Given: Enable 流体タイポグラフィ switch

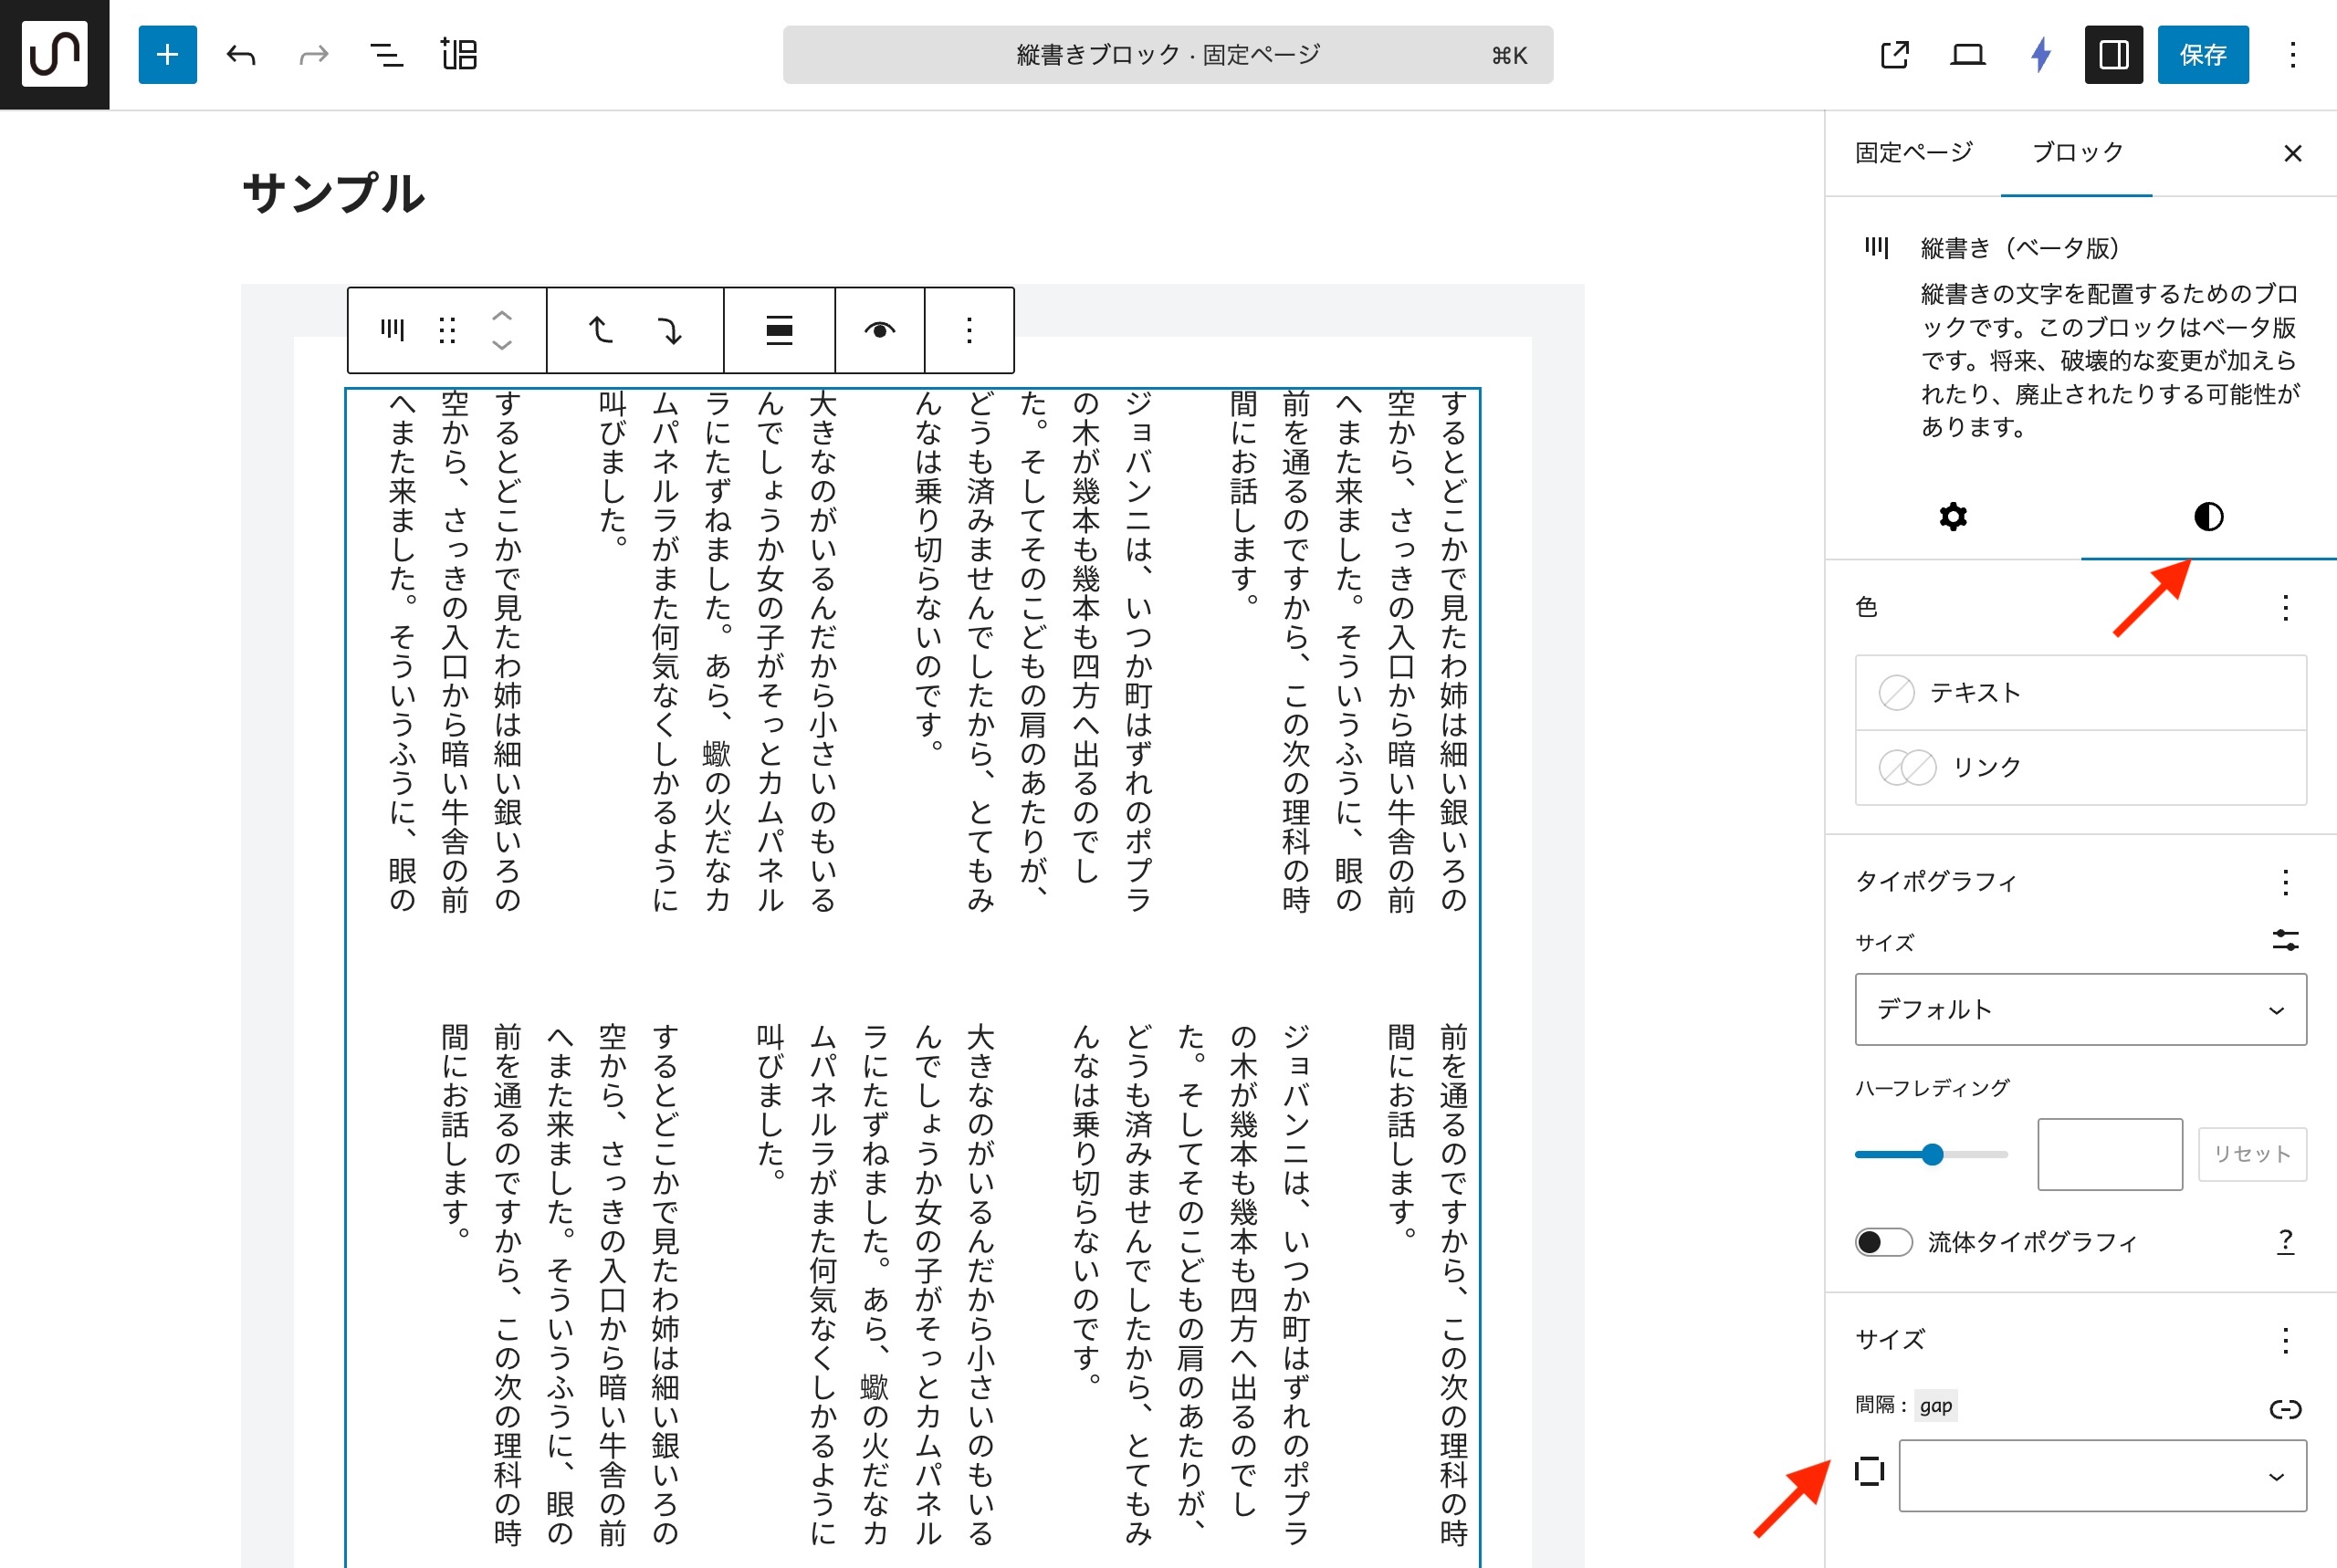Looking at the screenshot, I should point(1883,1242).
